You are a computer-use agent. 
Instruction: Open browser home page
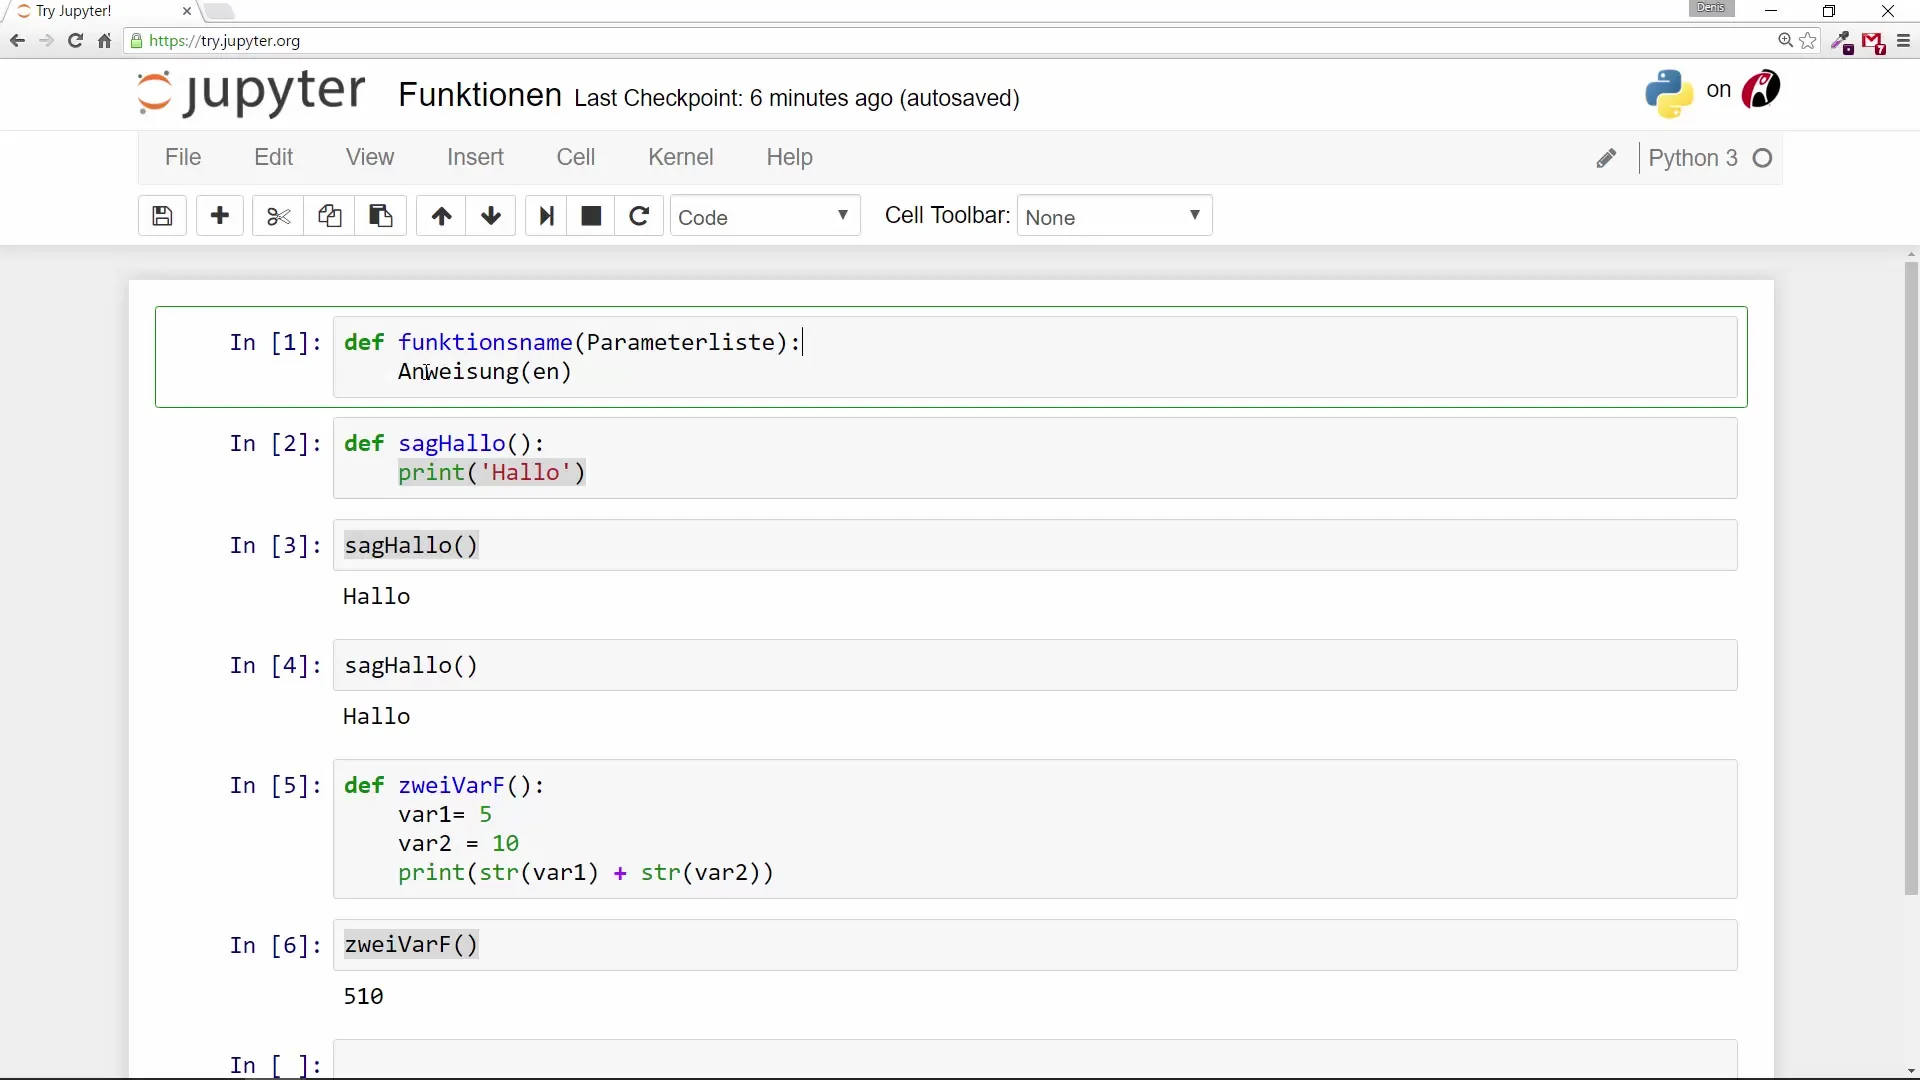point(104,41)
